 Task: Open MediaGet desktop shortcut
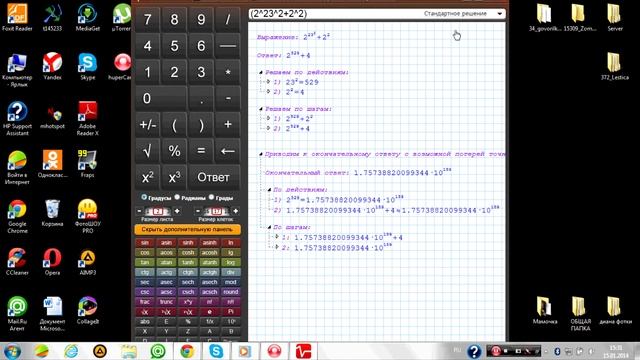87,18
